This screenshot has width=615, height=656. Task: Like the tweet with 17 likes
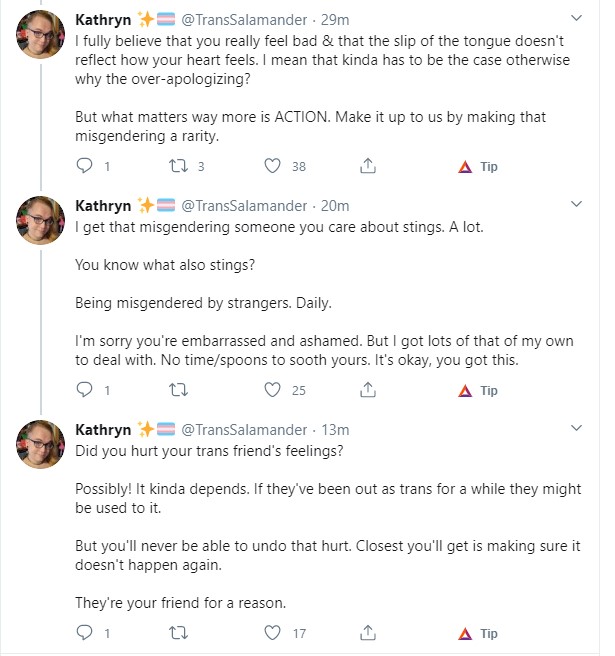[272, 633]
